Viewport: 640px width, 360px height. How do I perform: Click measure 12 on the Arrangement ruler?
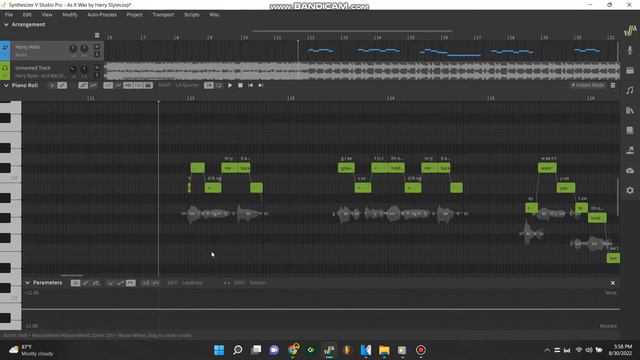[311, 38]
